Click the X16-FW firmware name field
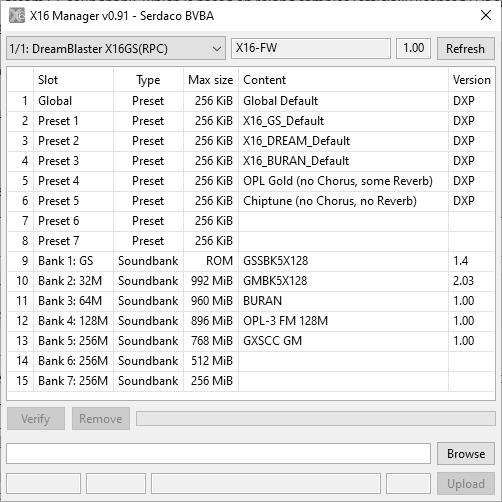Viewport: 502px width, 502px height. (x=311, y=48)
